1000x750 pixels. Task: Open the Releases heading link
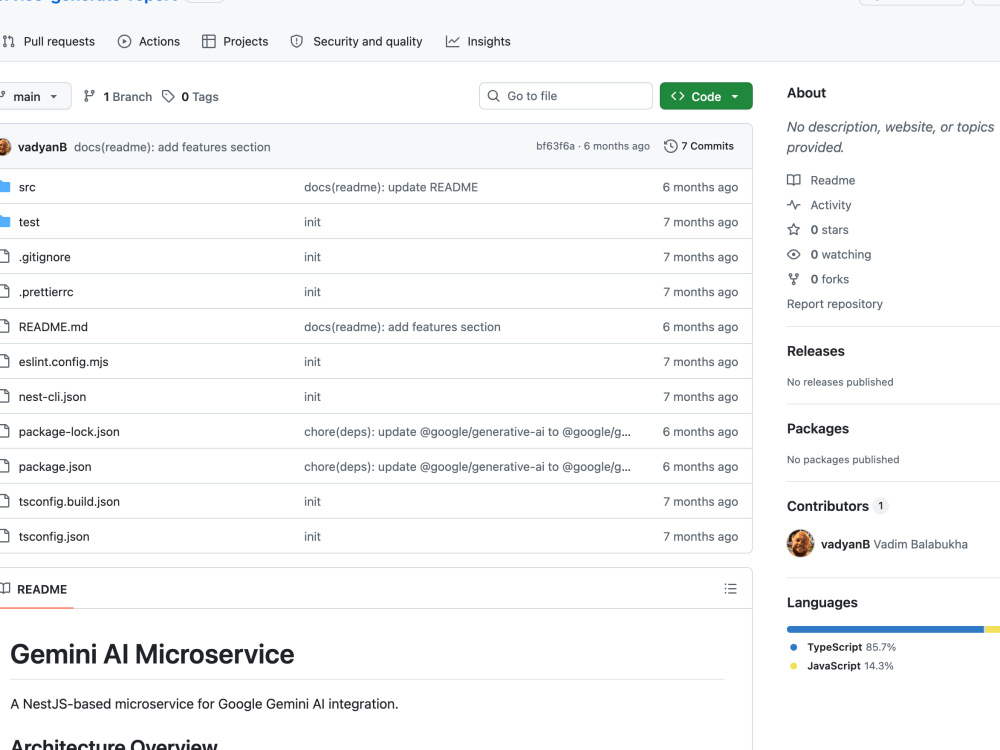click(x=816, y=351)
